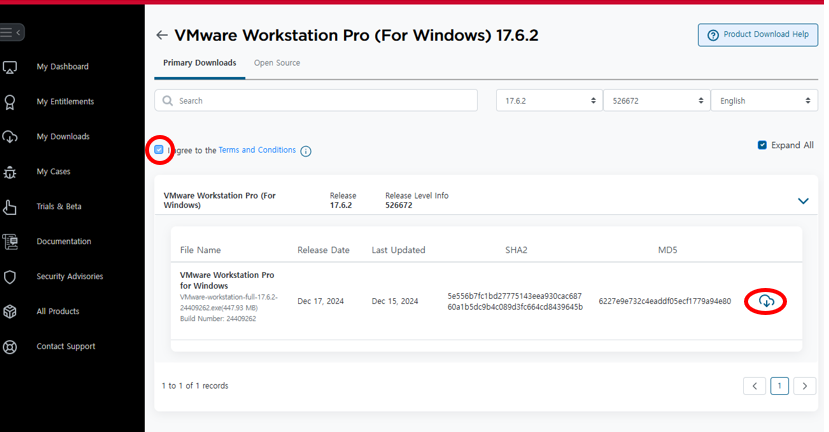Open All Products in the sidebar
The image size is (829, 432).
pos(58,311)
